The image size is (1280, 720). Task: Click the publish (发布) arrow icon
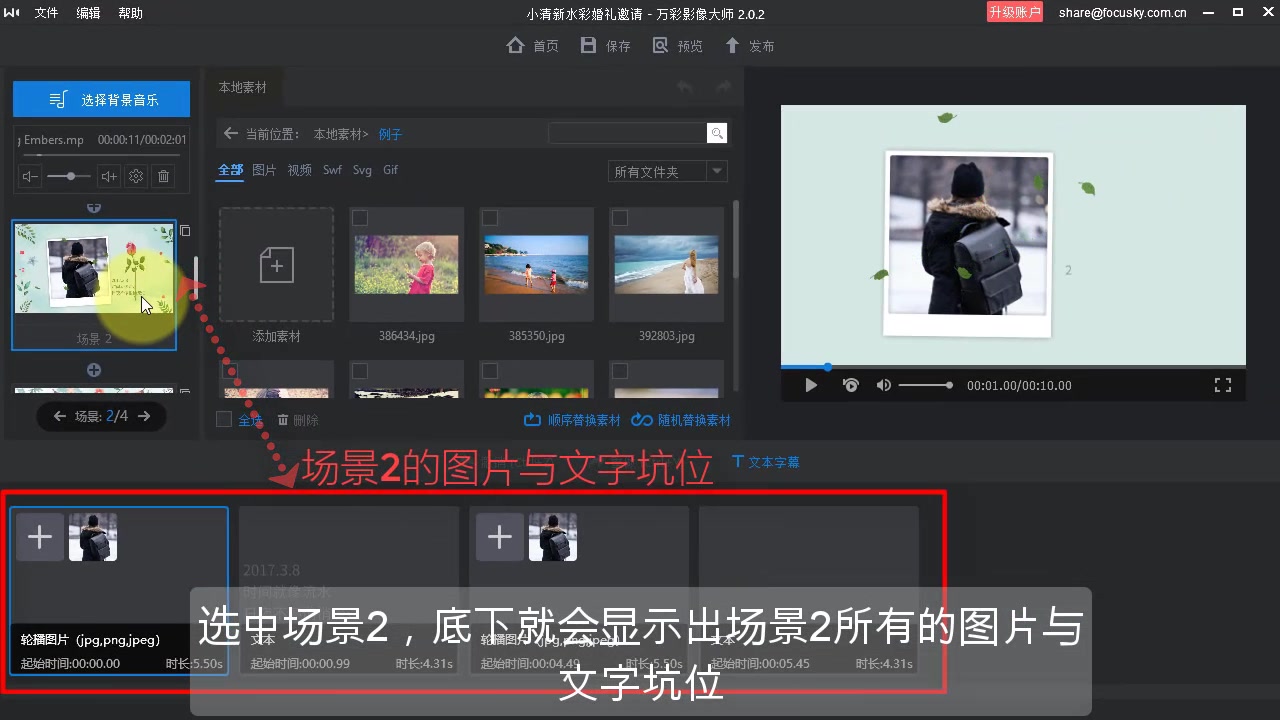pyautogui.click(x=733, y=45)
